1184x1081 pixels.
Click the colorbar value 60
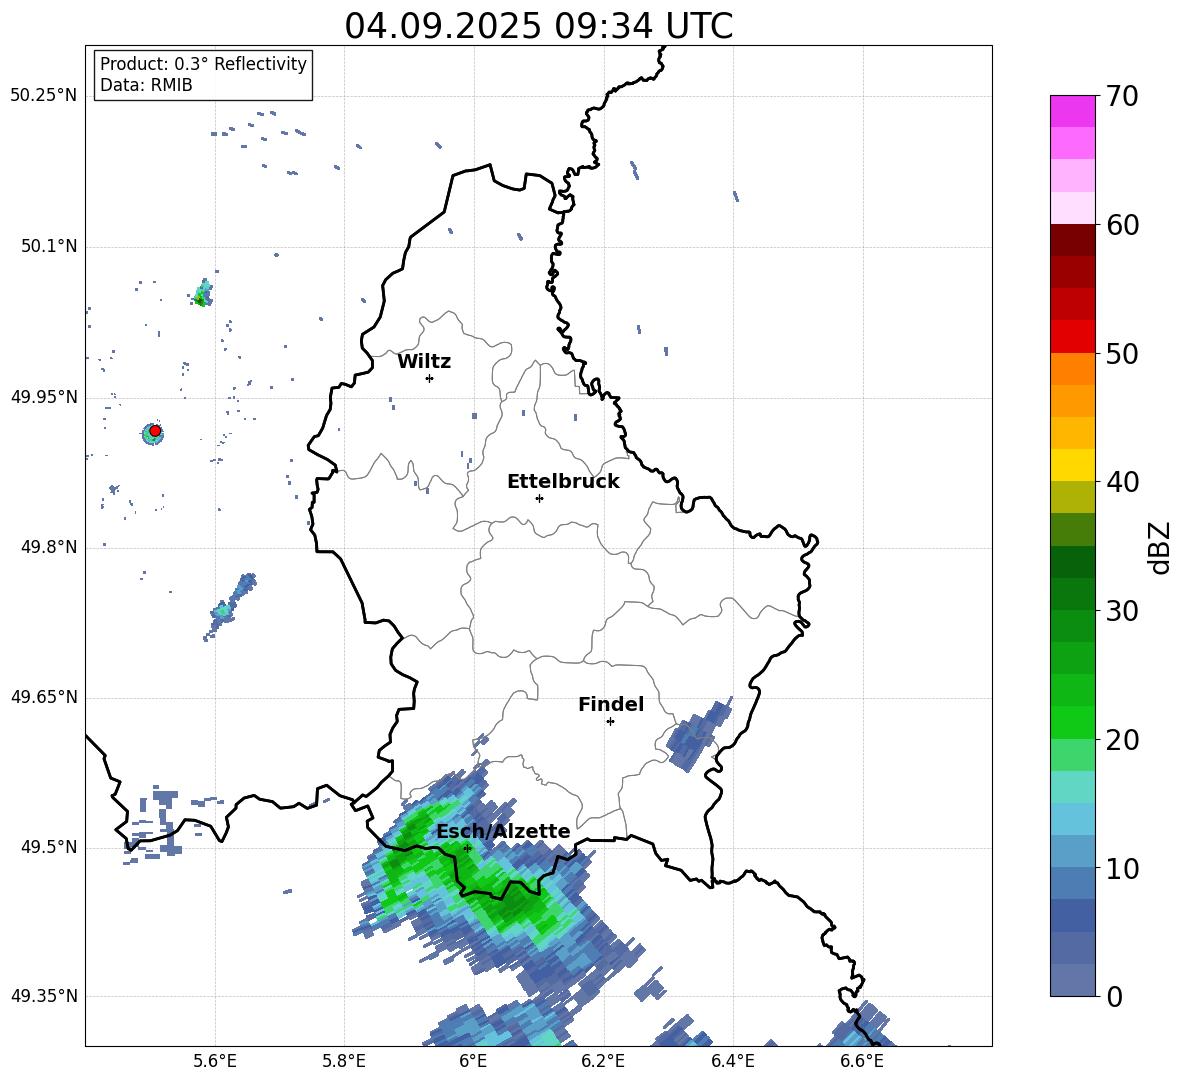click(x=1122, y=225)
